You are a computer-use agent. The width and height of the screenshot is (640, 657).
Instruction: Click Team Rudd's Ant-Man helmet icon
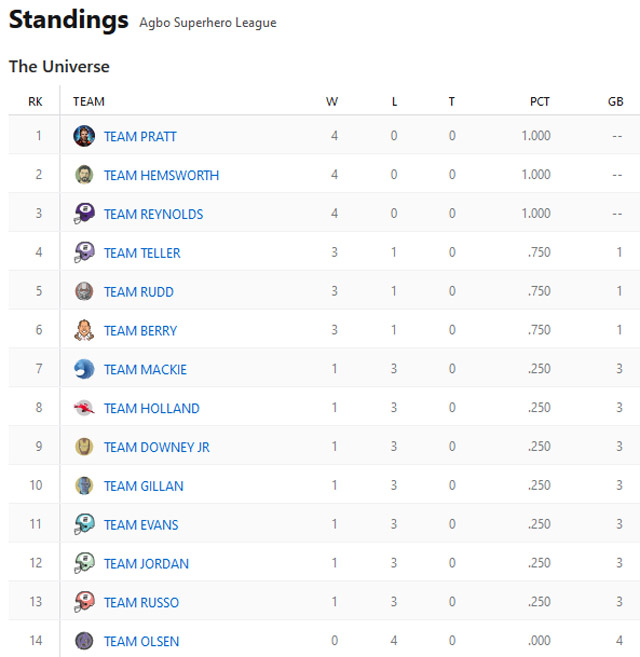84,291
